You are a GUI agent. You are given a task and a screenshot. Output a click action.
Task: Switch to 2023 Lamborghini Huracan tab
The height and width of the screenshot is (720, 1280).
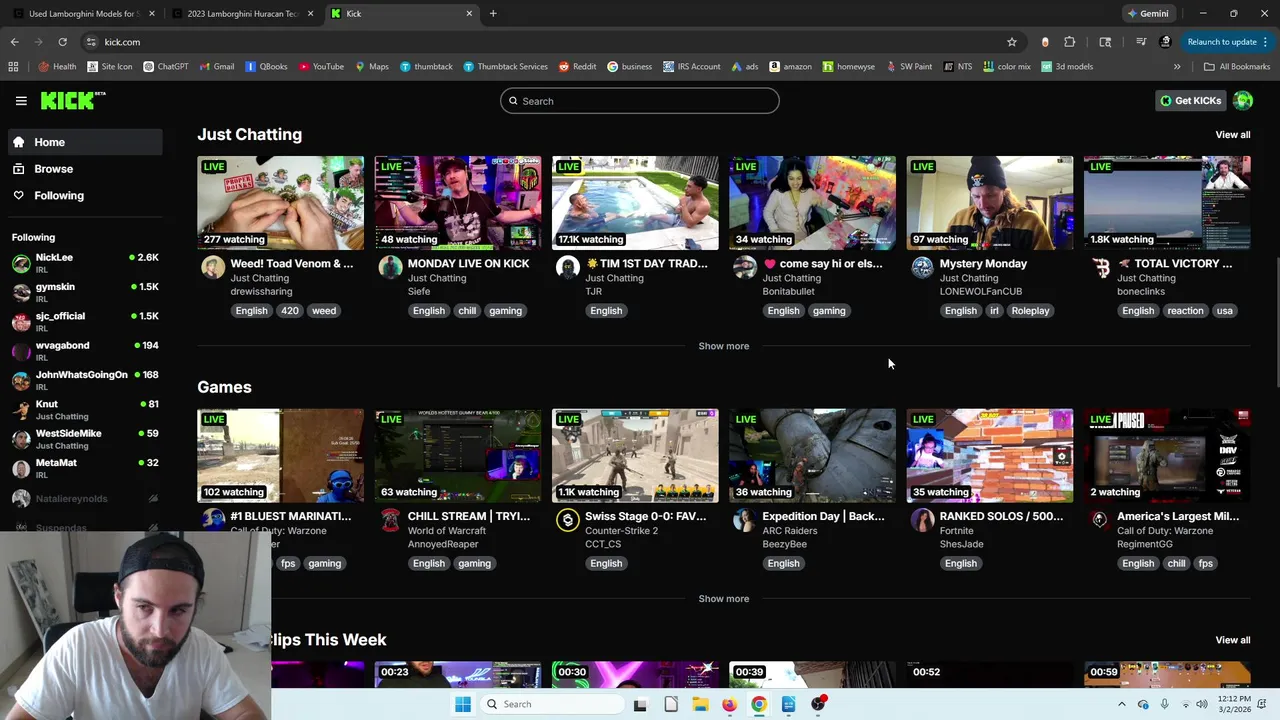click(241, 14)
